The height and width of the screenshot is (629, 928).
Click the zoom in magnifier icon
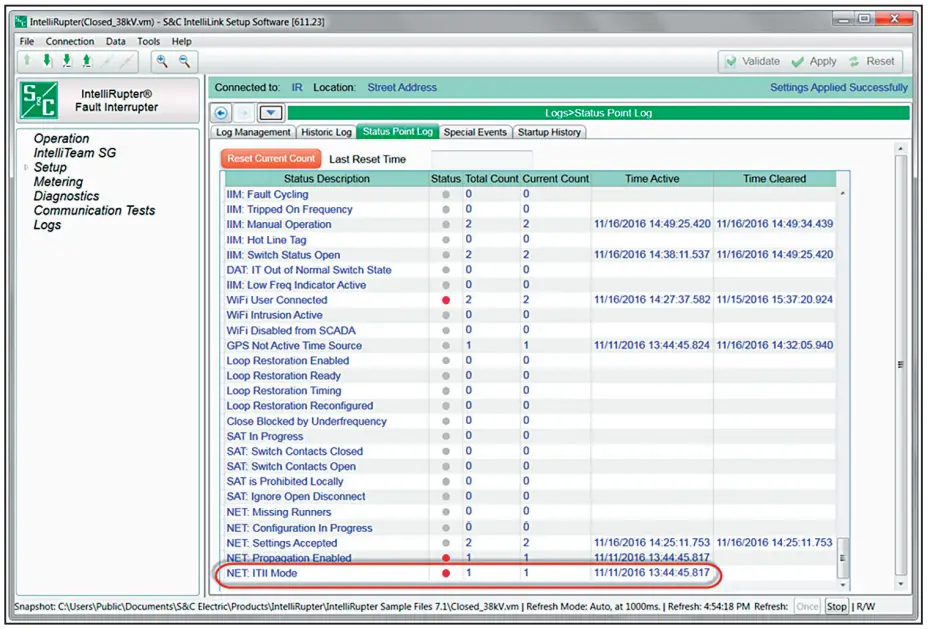tap(162, 61)
